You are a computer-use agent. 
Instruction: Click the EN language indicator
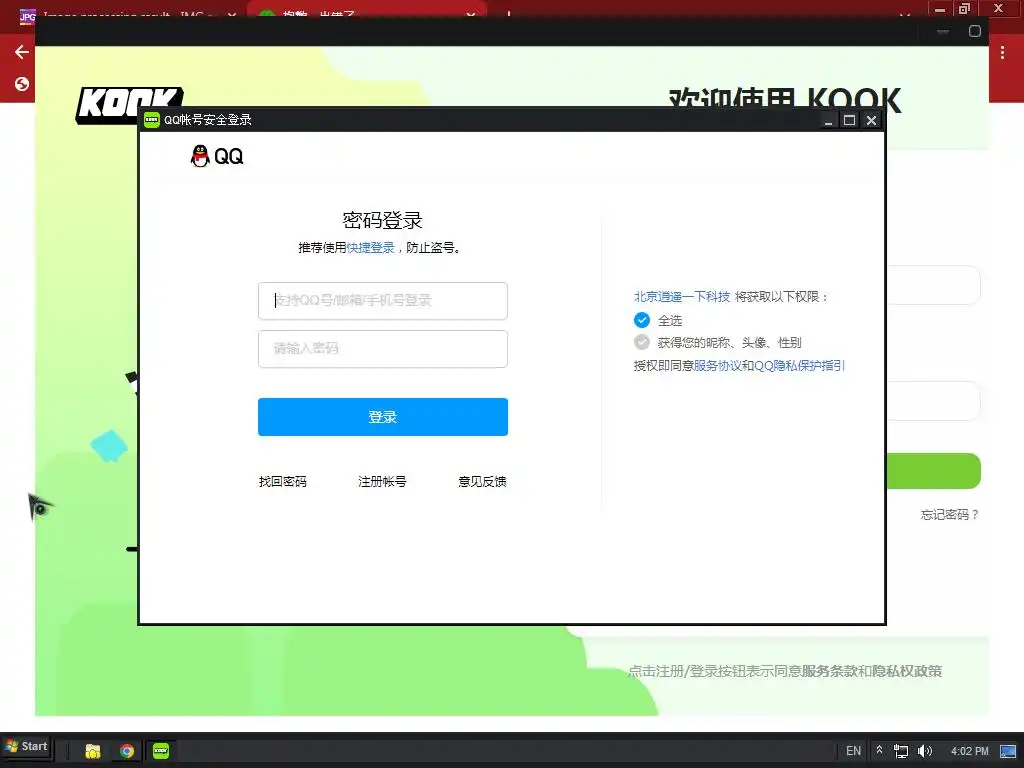coord(854,751)
